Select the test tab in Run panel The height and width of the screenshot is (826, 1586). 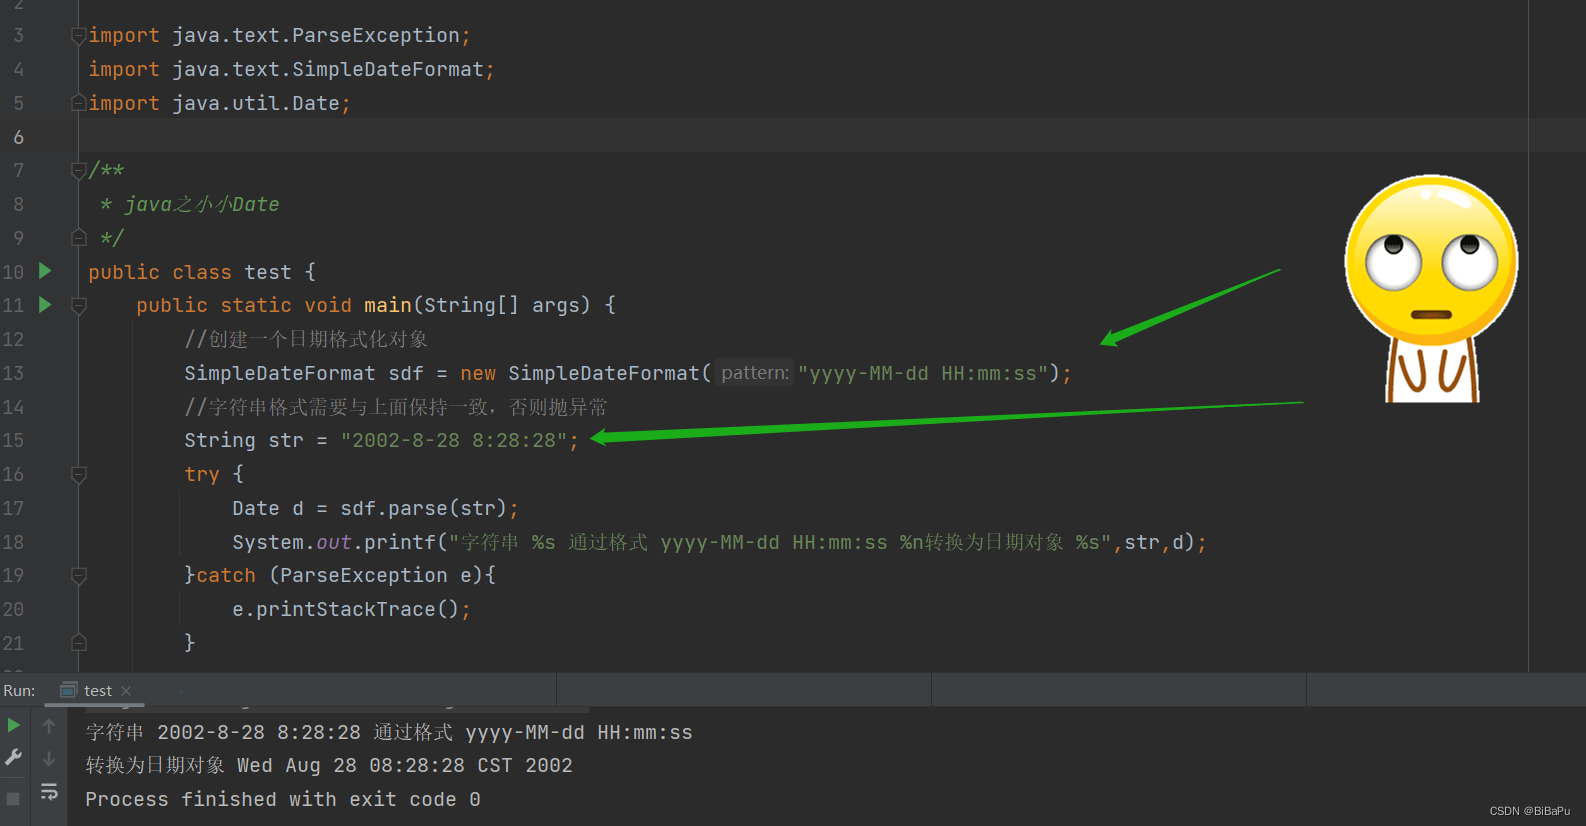[x=97, y=691]
